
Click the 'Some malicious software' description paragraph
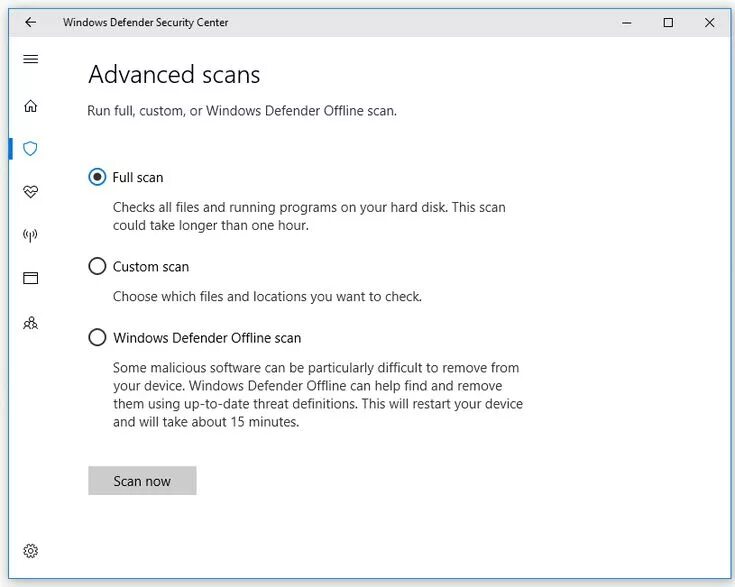tap(318, 395)
